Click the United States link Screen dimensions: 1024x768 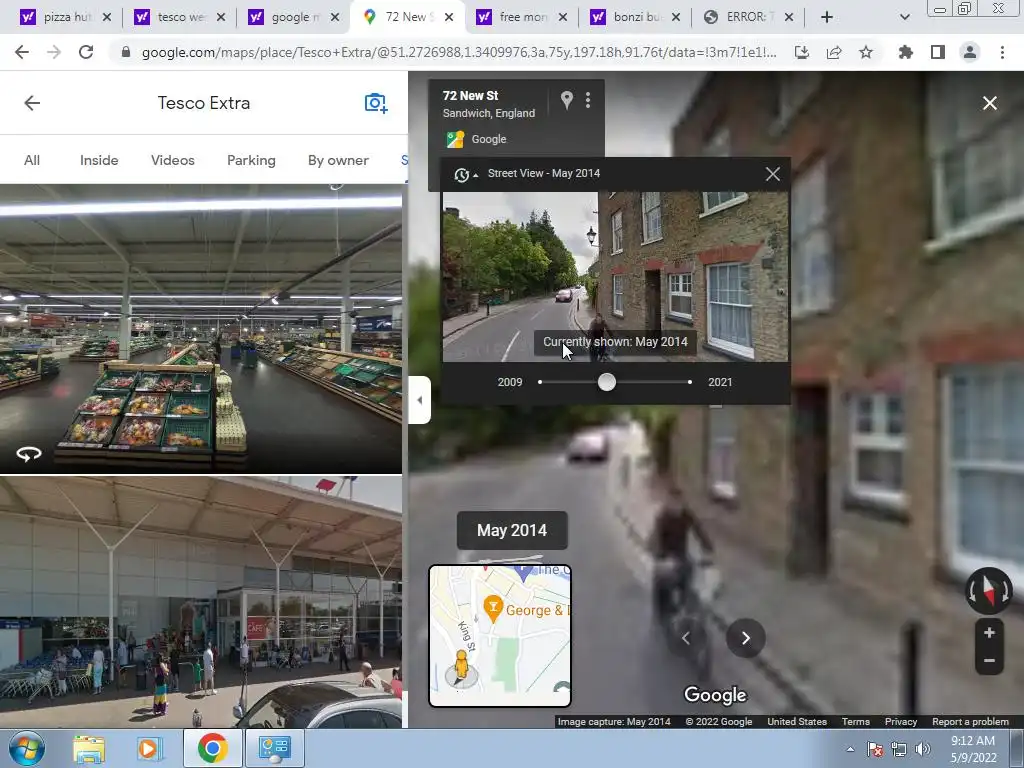[797, 722]
